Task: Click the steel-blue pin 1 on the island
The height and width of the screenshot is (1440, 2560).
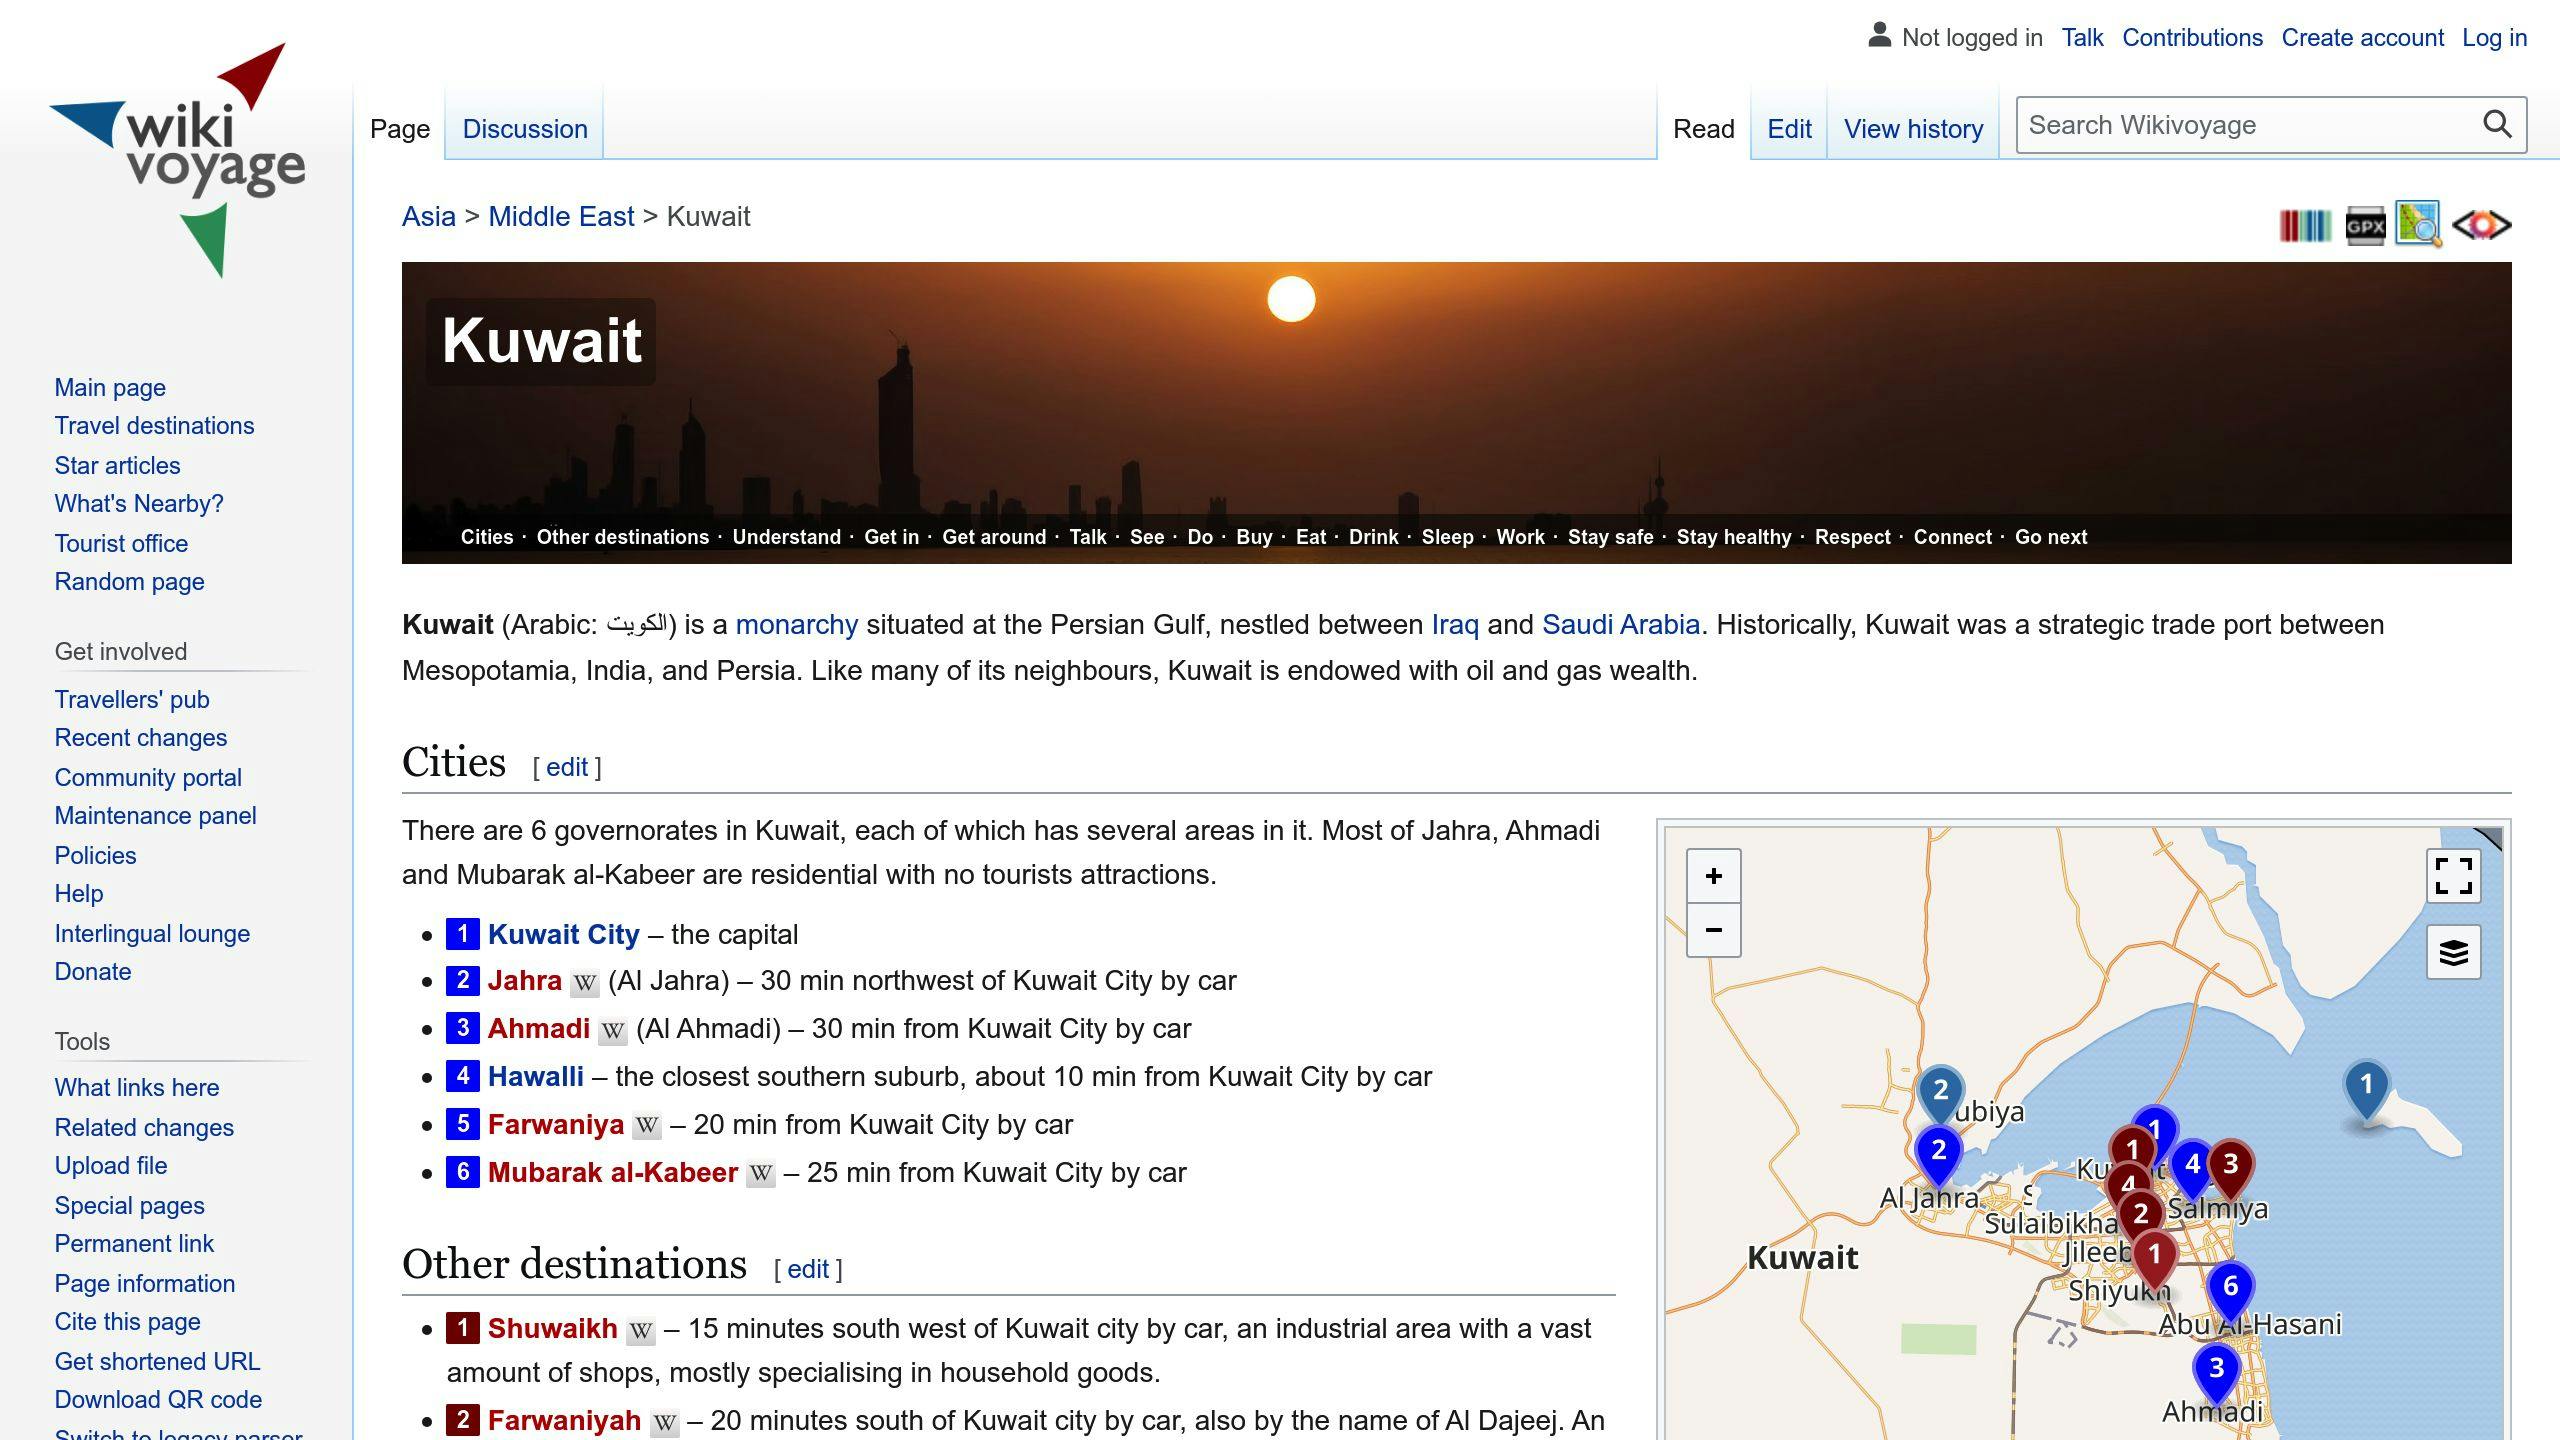Action: [2366, 1088]
